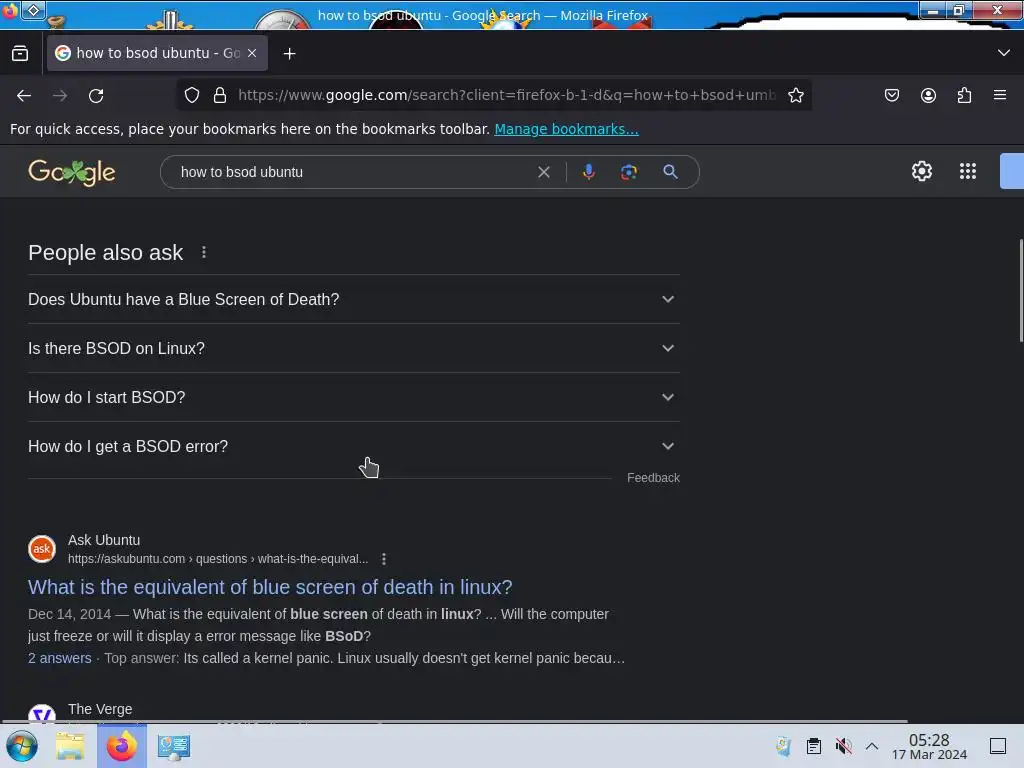
Task: View site security padlock information
Action: coord(220,95)
